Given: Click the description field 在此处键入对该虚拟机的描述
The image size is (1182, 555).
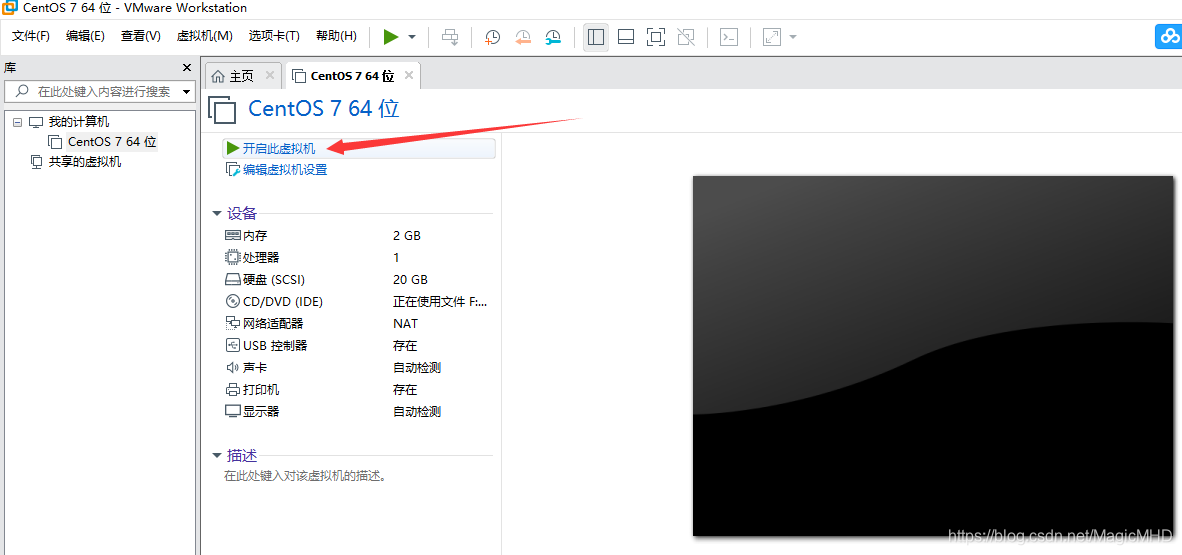Looking at the screenshot, I should (305, 477).
